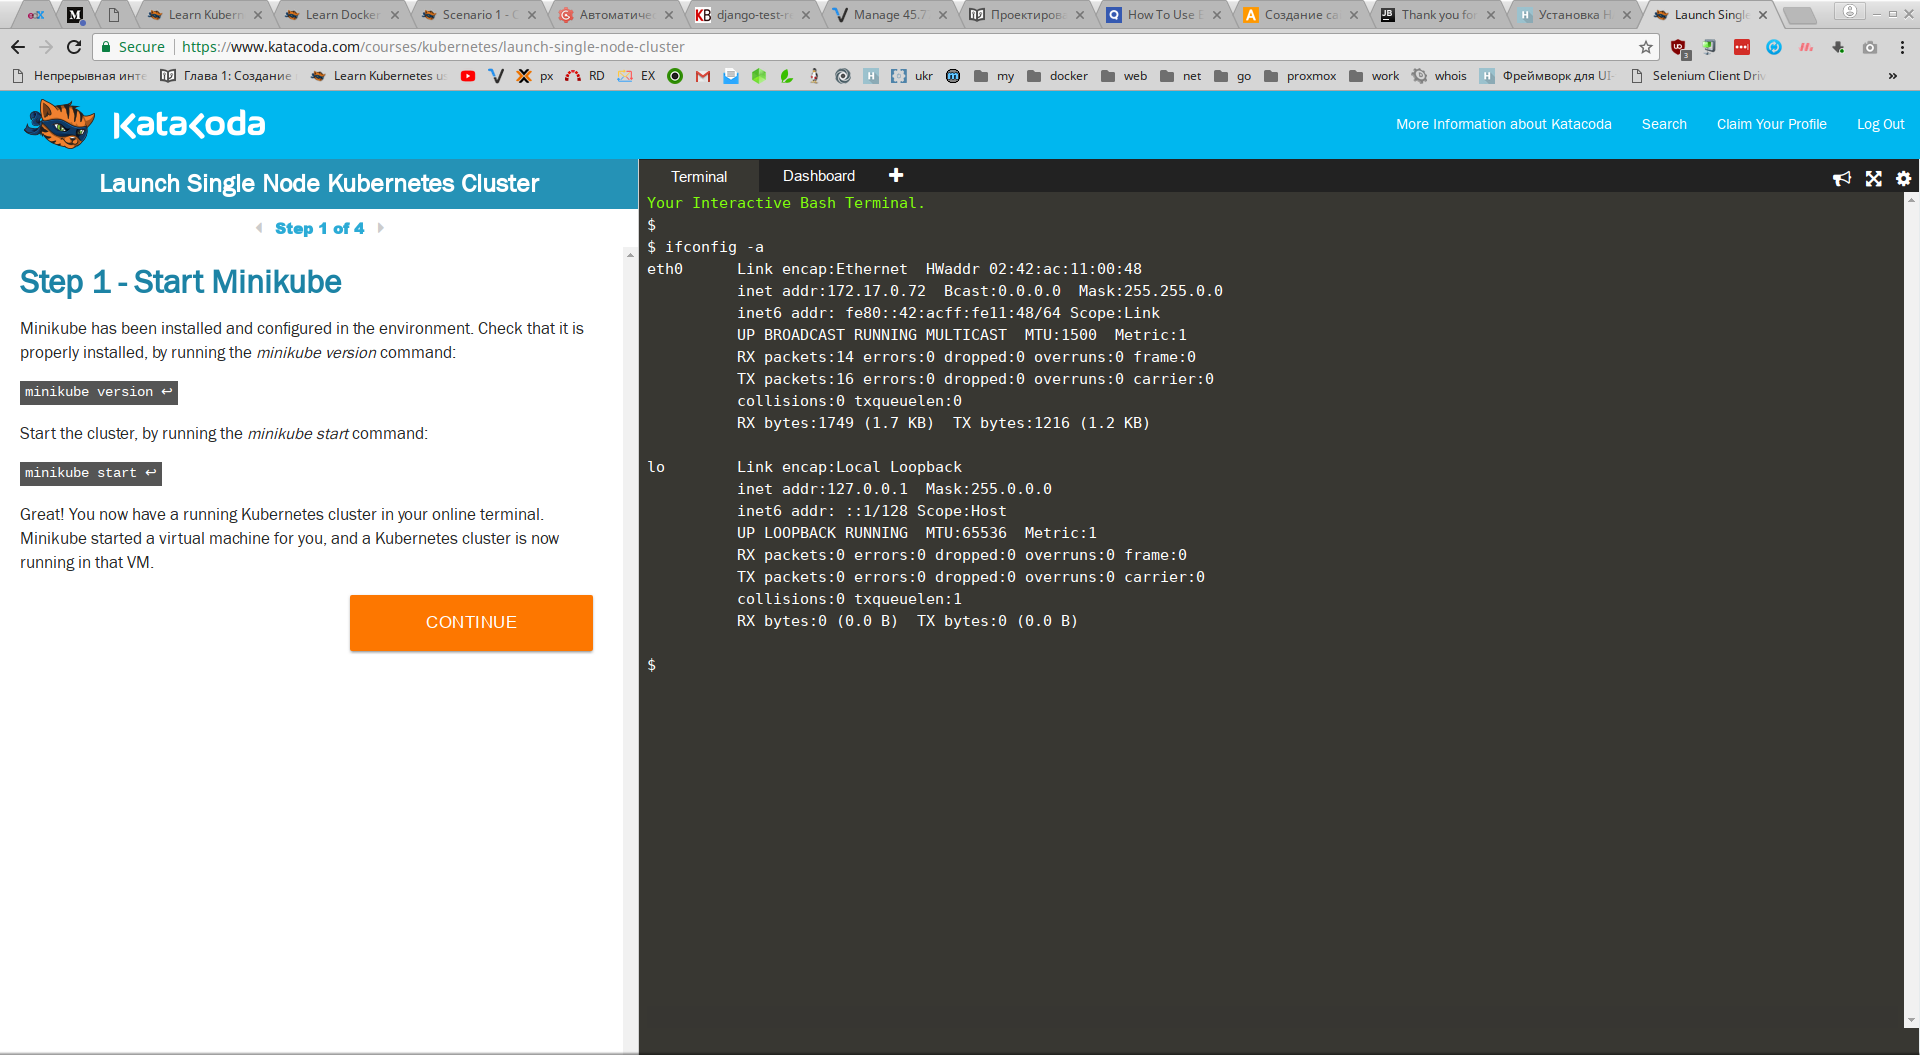Click the orange CONTINUE button
This screenshot has width=1920, height=1055.
[x=471, y=623]
